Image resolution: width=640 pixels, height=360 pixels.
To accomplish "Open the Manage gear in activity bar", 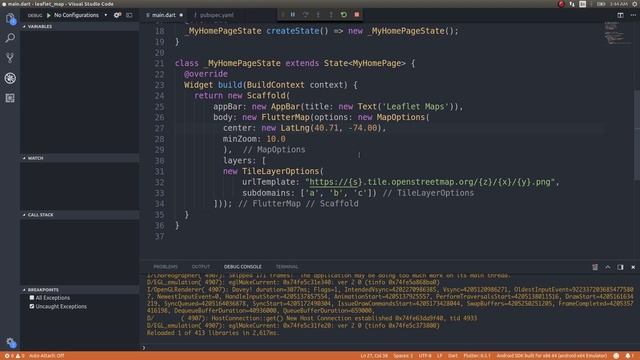I will (11, 342).
